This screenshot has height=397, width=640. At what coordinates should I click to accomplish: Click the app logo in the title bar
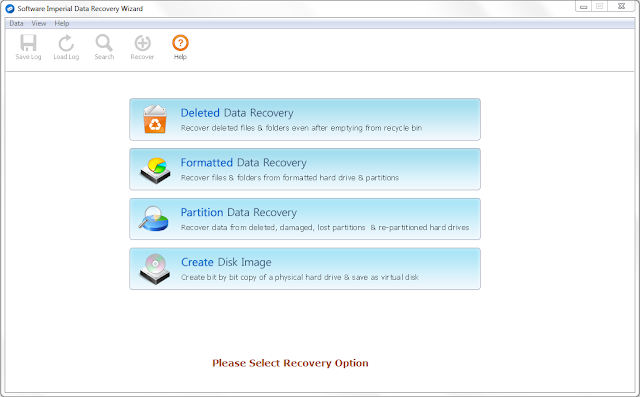tap(10, 9)
